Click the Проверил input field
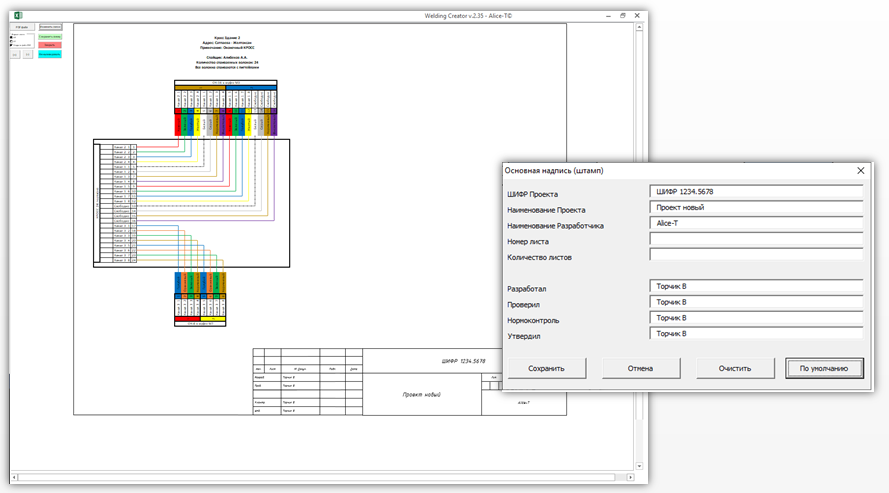 coord(756,302)
